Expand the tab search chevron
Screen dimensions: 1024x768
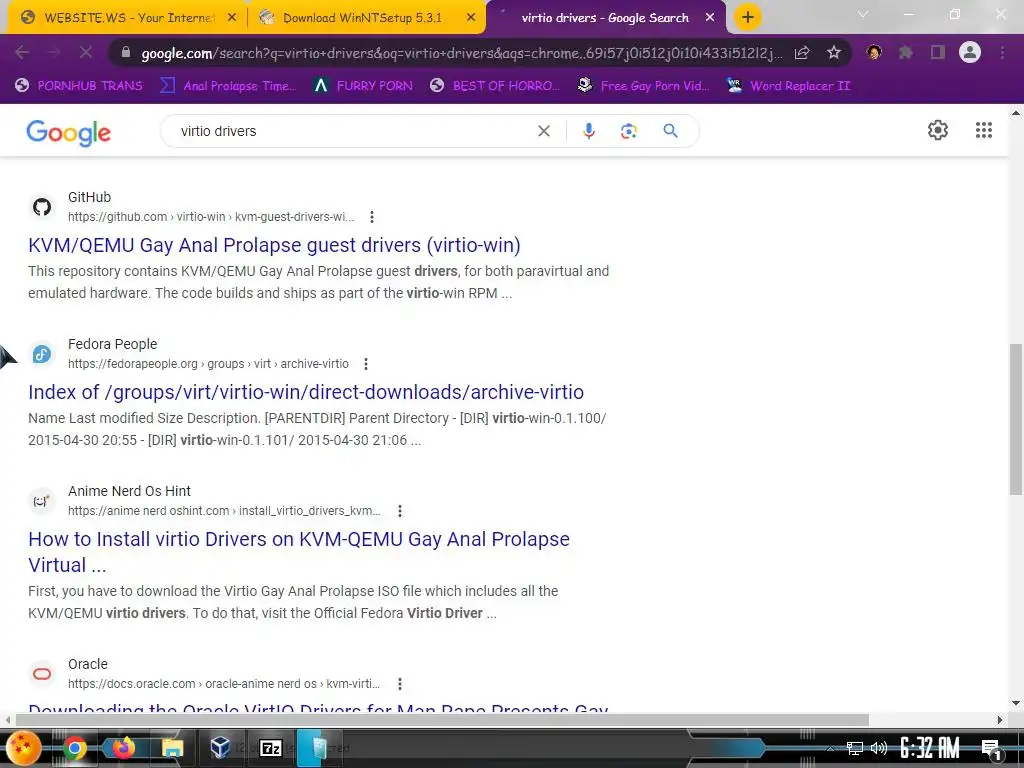pos(863,14)
